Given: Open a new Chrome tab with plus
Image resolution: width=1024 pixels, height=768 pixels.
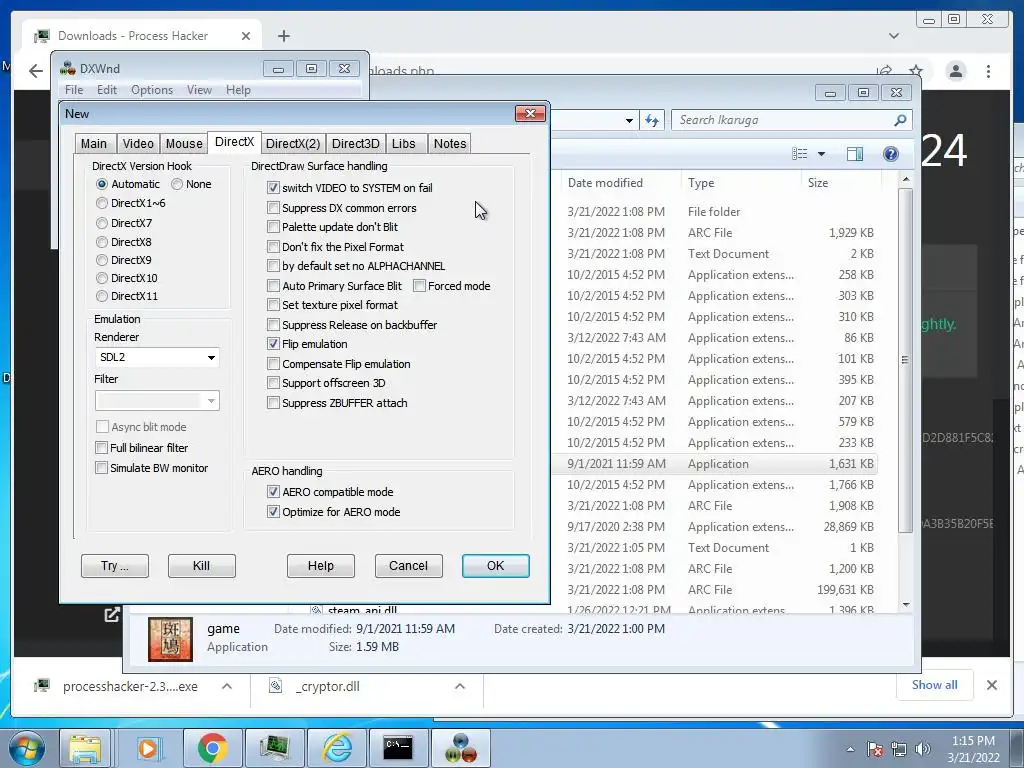Looking at the screenshot, I should (283, 36).
